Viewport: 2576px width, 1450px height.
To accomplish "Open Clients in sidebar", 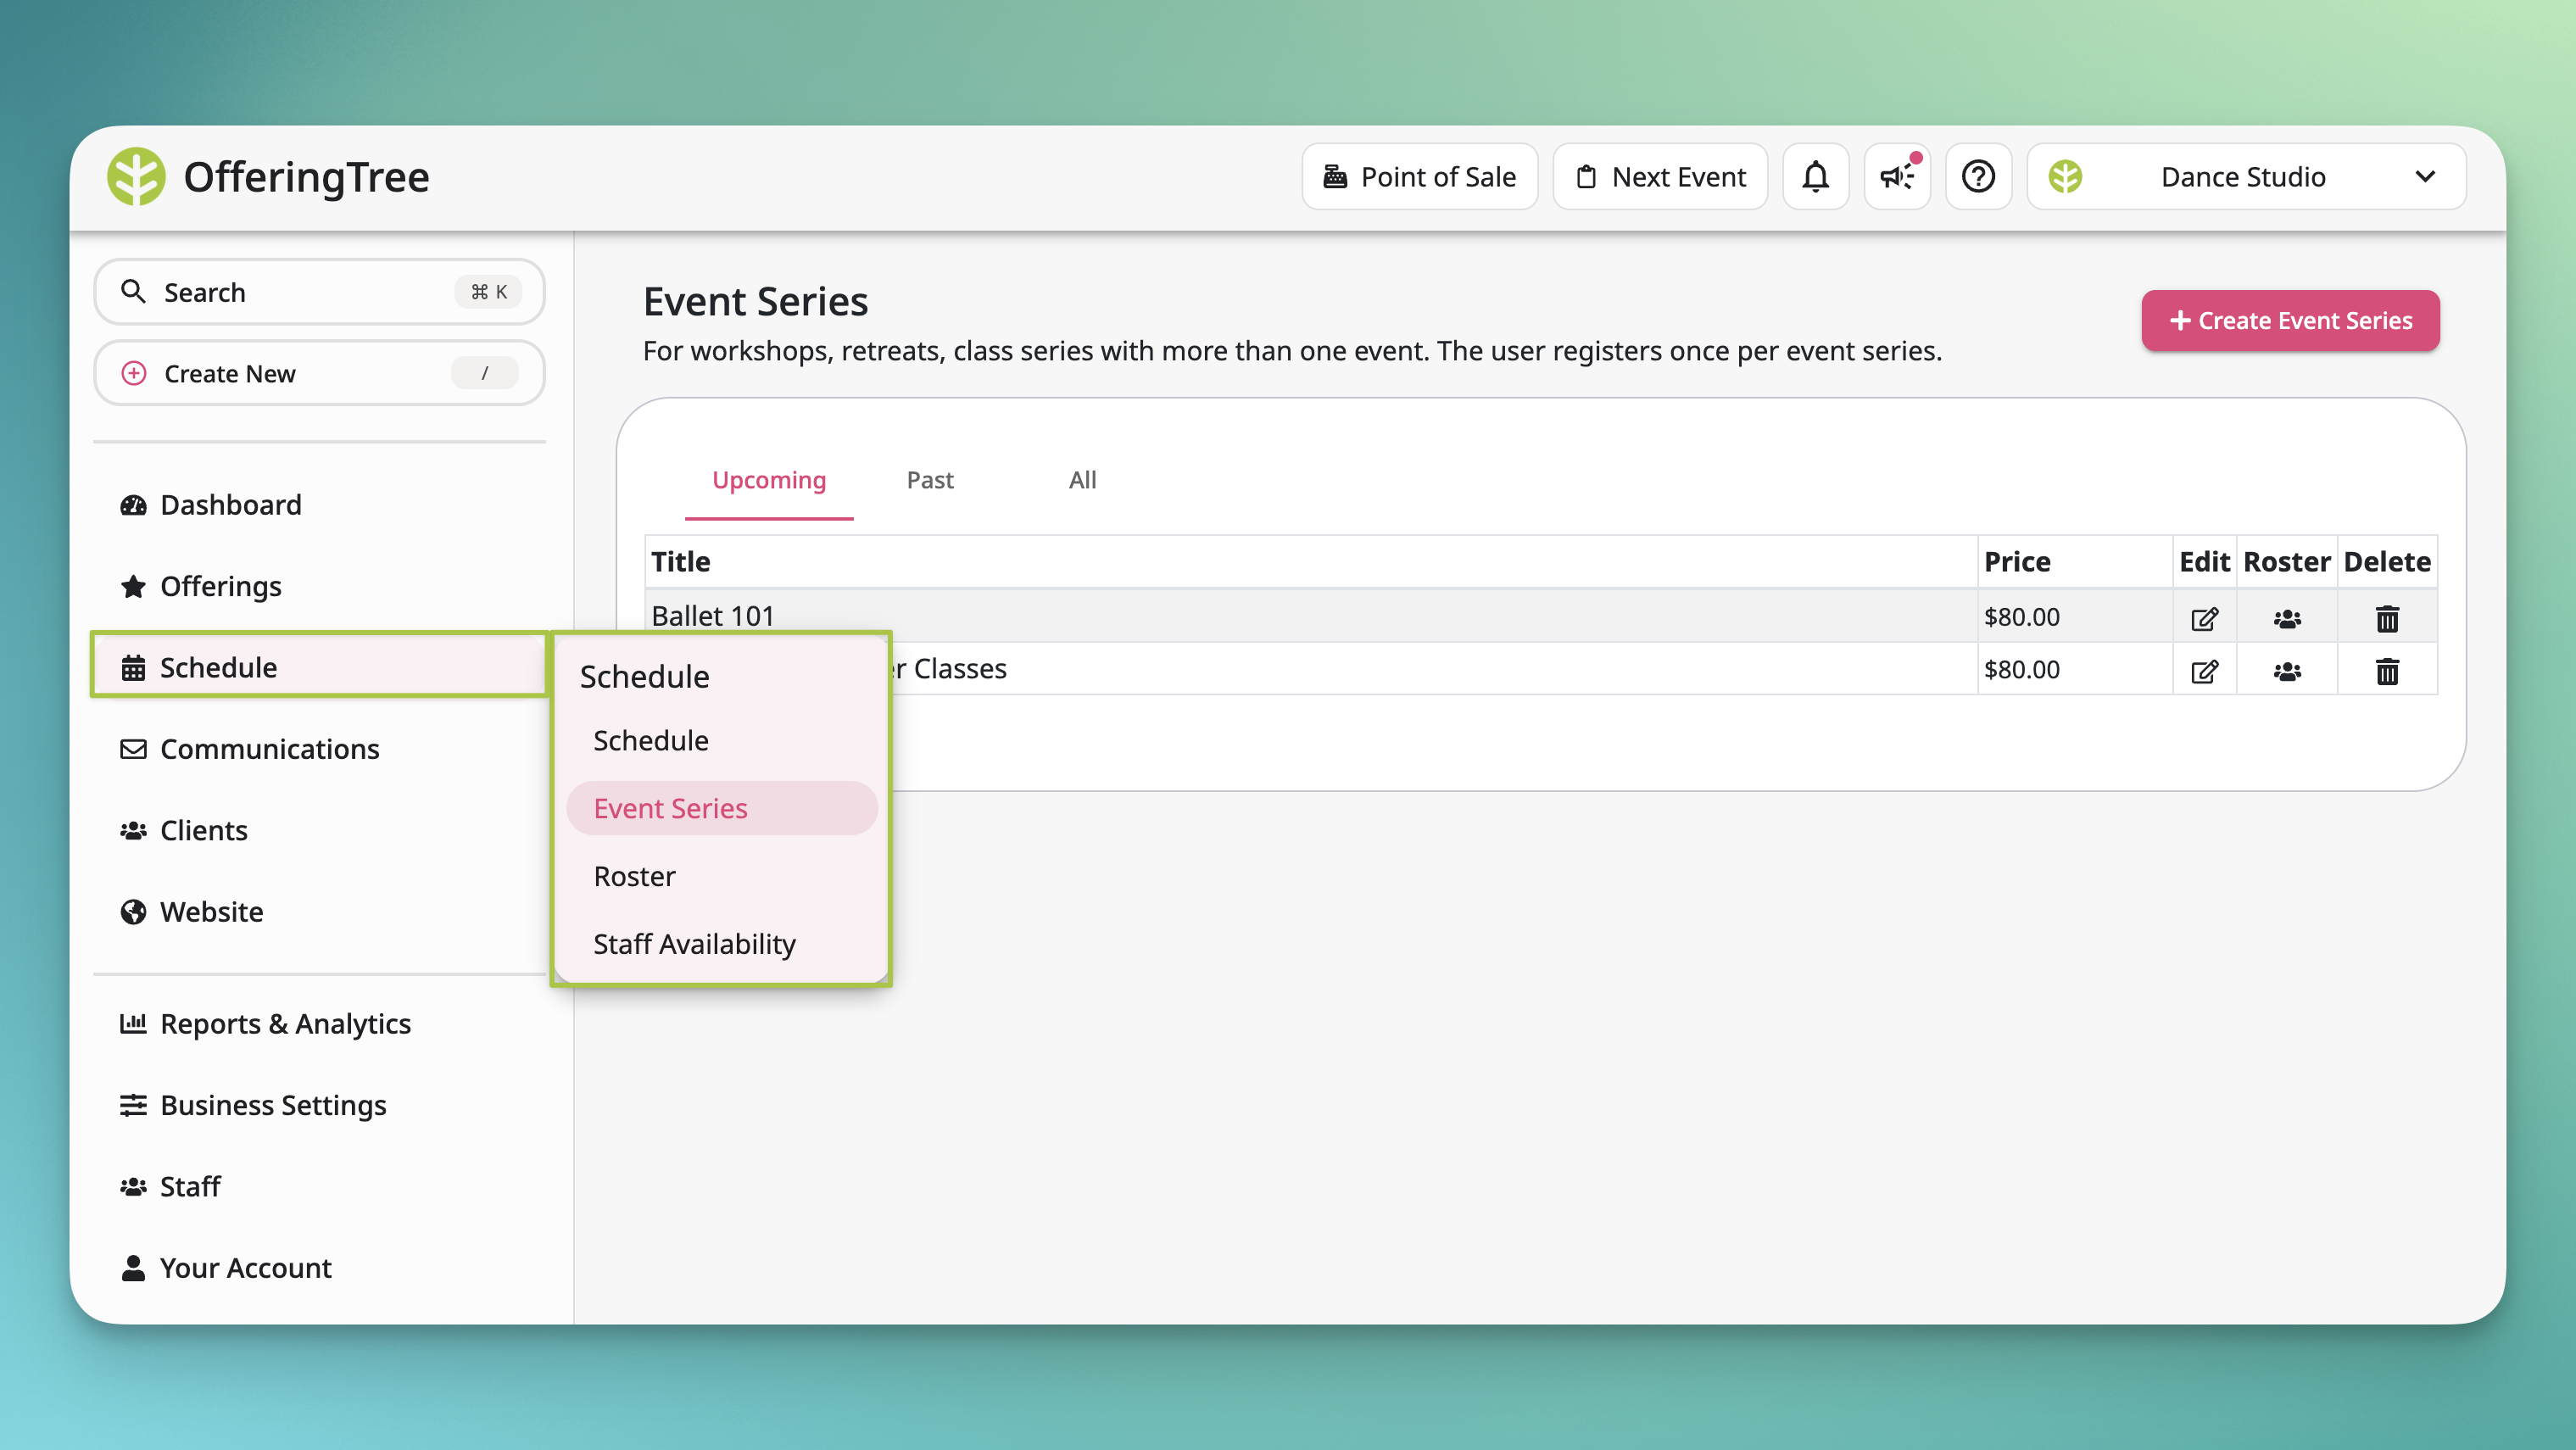I will pos(203,830).
